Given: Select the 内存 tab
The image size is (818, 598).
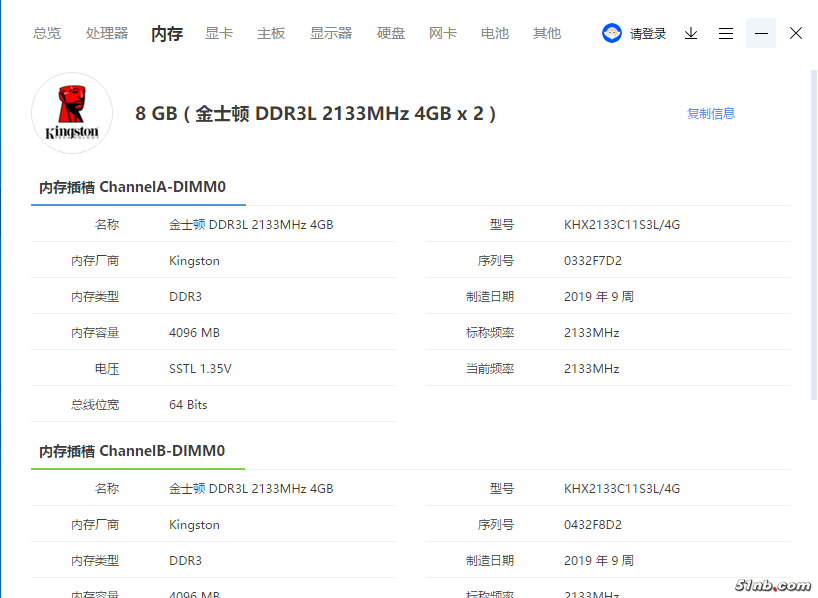Looking at the screenshot, I should 167,33.
